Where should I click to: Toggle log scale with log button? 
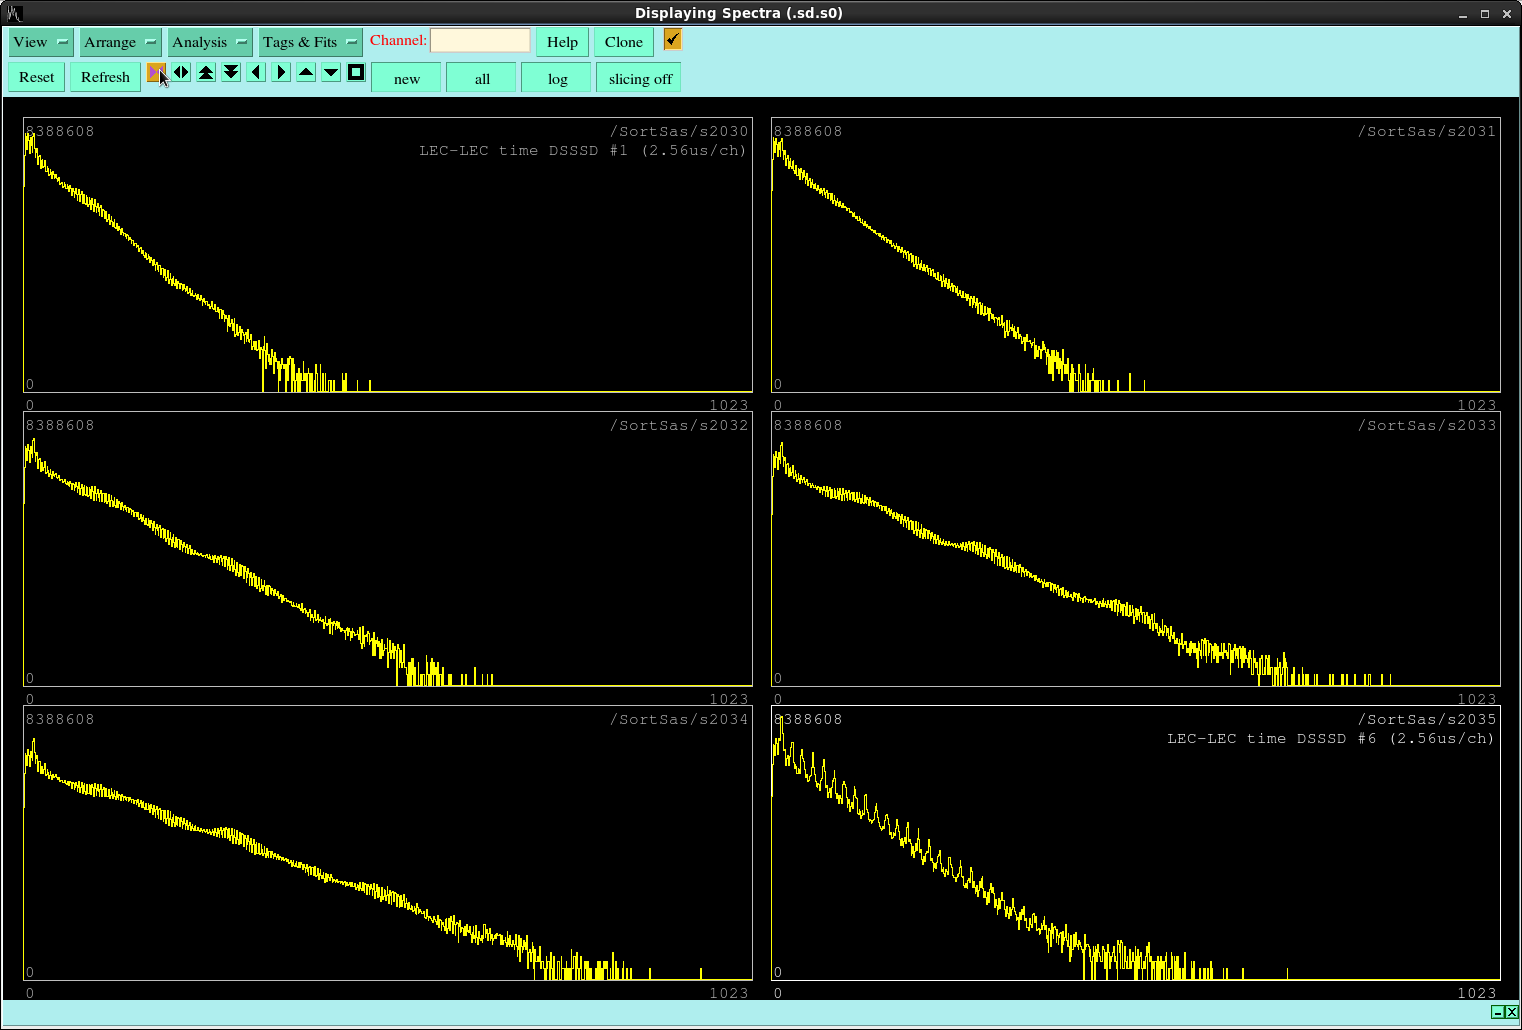point(557,78)
